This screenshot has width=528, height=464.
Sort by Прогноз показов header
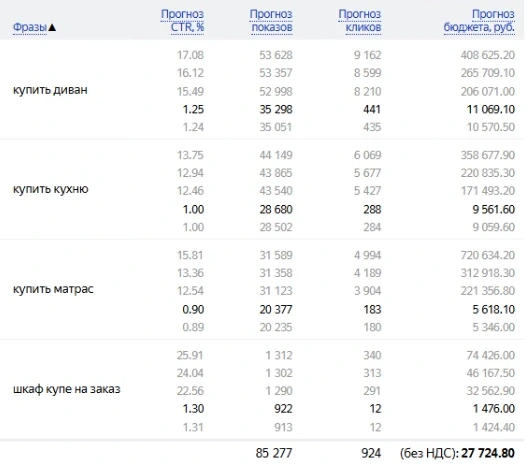tap(271, 20)
